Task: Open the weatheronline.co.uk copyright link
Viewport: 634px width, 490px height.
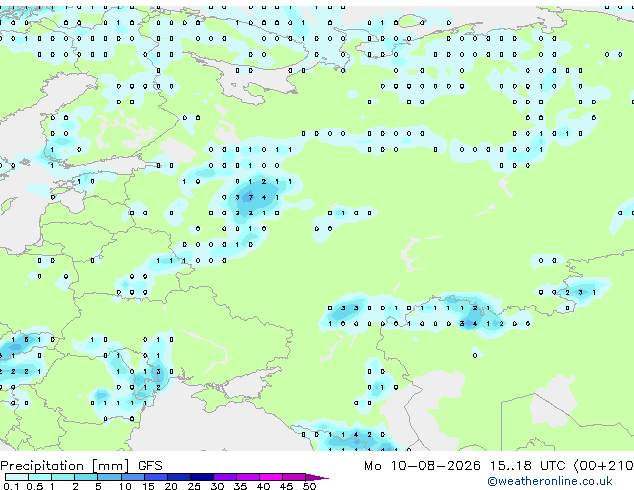Action: (550, 481)
